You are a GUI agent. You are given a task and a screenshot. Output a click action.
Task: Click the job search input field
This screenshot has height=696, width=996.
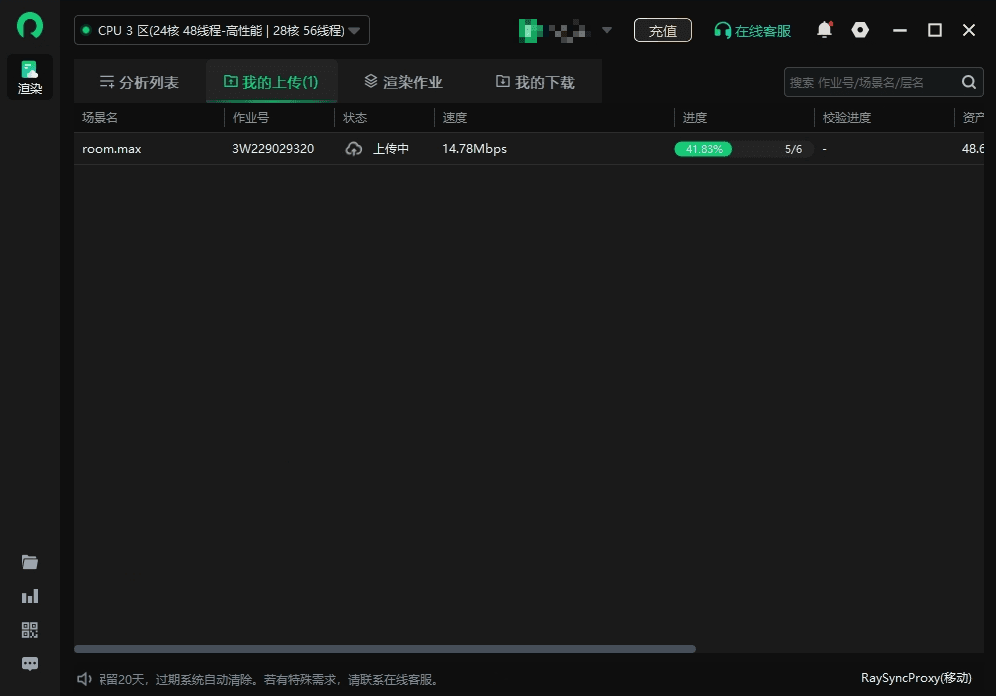tap(870, 82)
